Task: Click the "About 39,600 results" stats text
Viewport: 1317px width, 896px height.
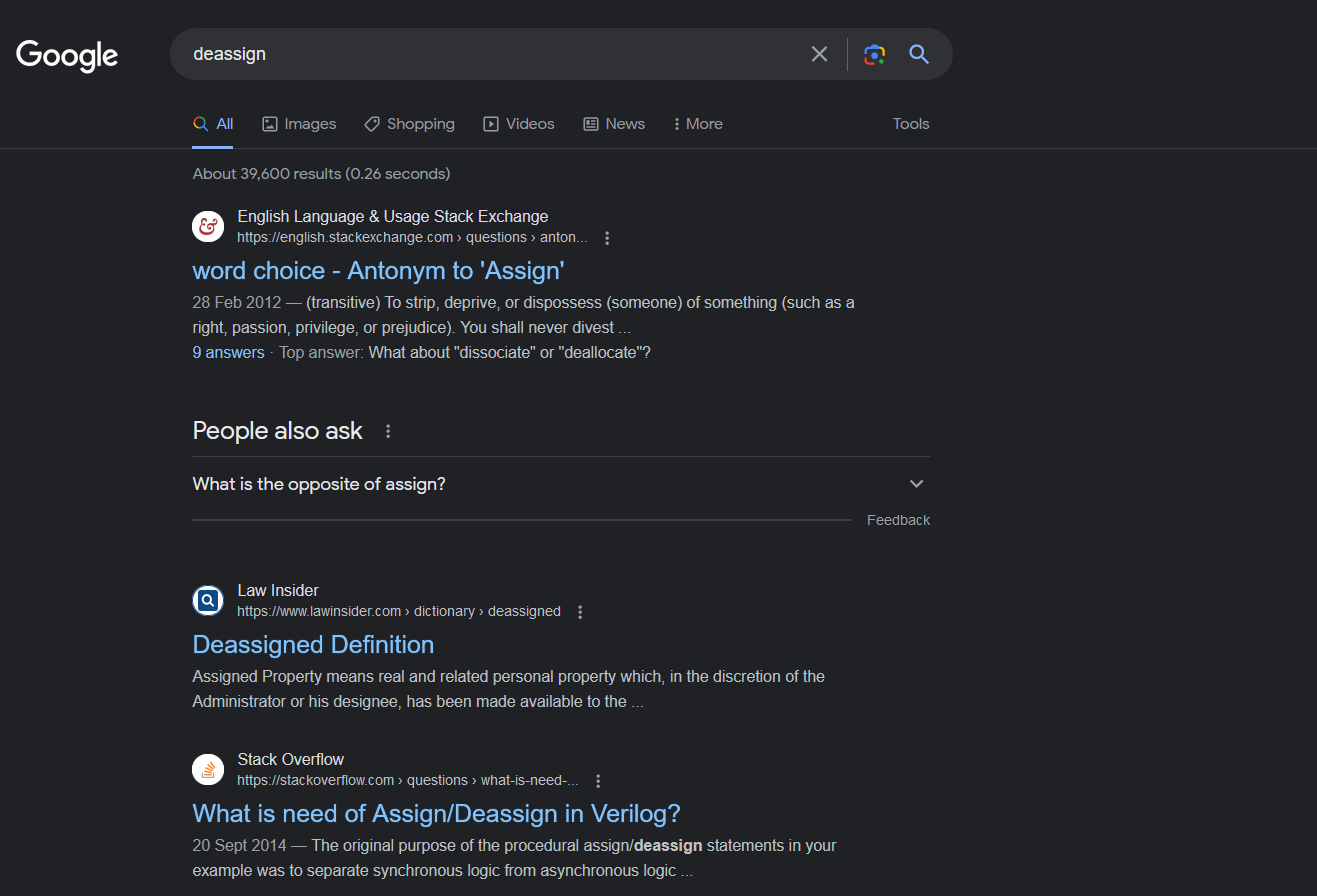Action: 321,174
